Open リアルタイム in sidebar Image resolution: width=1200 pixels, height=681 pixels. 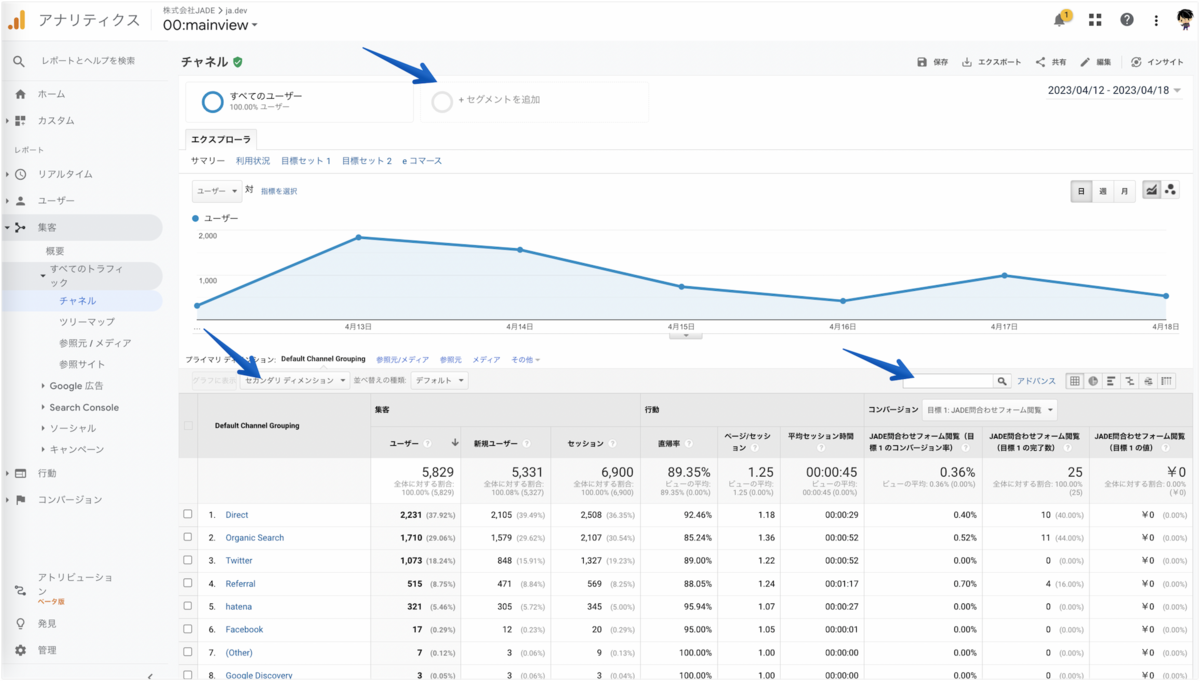tap(65, 174)
